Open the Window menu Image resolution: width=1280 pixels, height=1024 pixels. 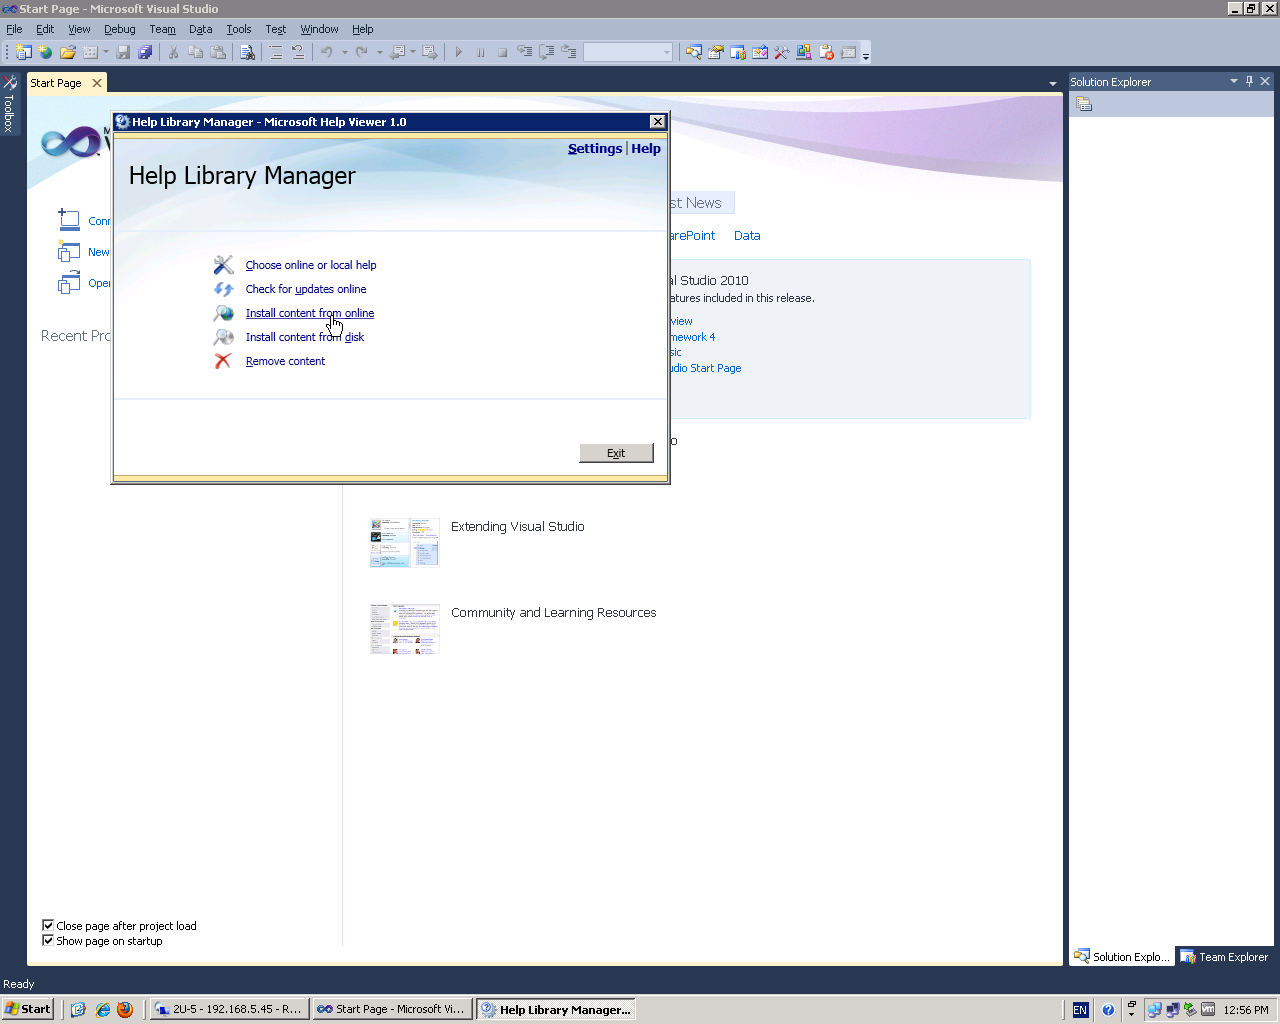(x=319, y=29)
